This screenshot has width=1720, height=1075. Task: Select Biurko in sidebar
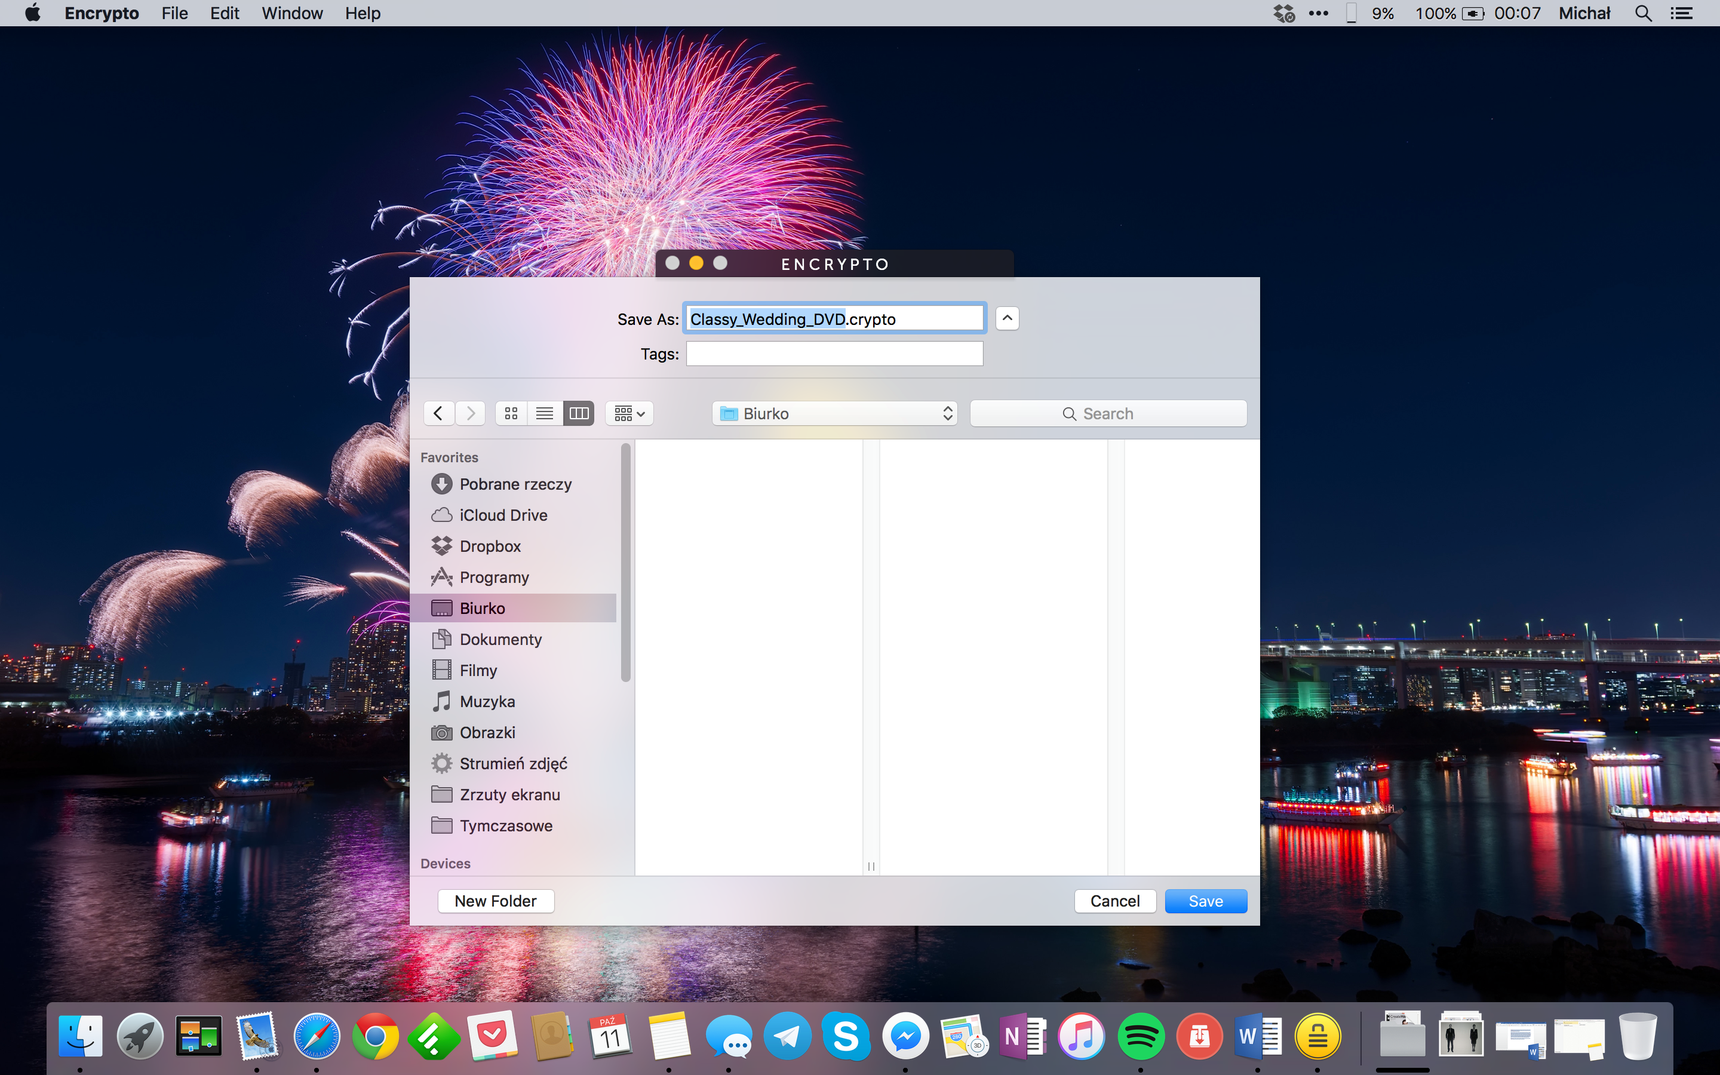(x=514, y=608)
